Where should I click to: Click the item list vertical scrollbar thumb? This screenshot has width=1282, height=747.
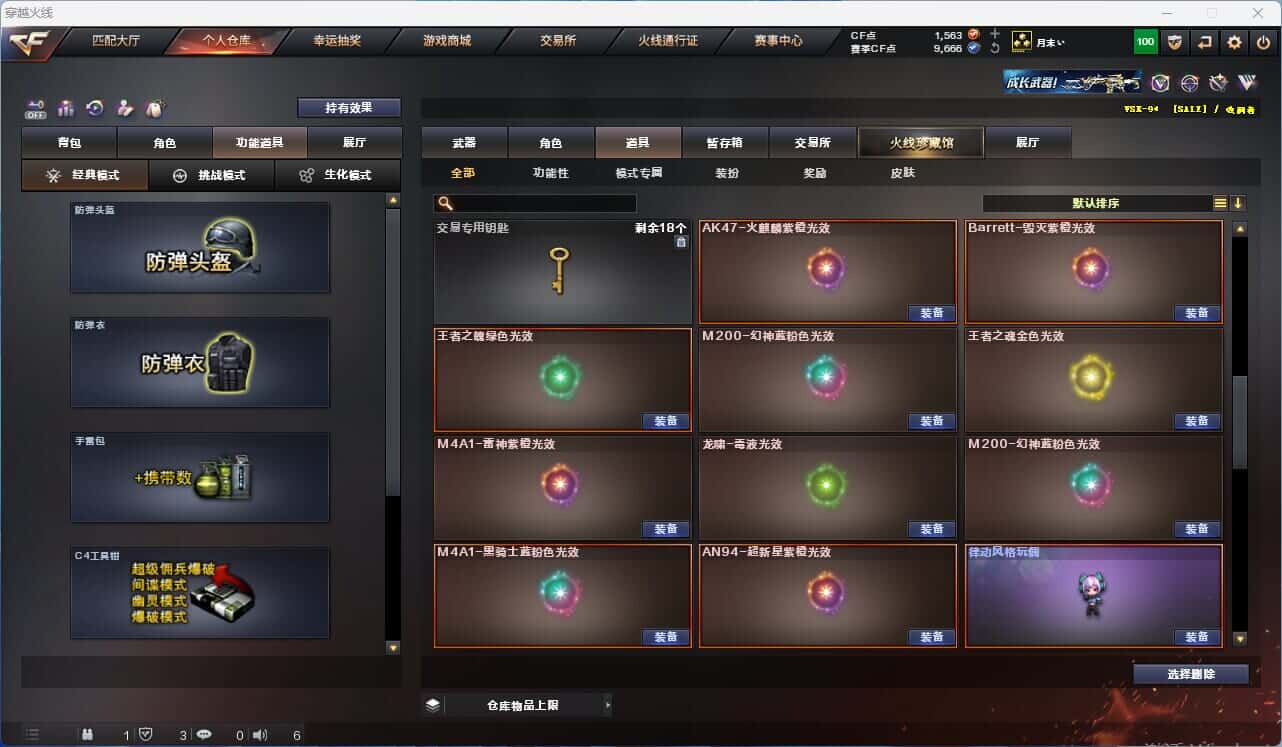1240,422
